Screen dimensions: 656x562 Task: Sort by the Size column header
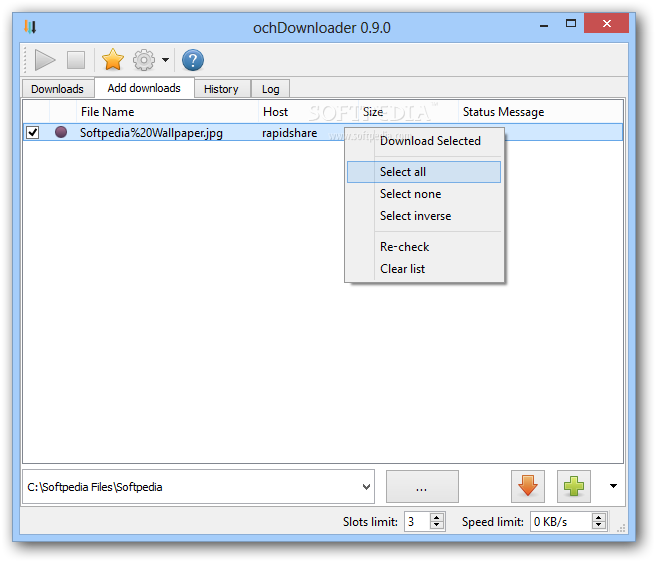408,112
